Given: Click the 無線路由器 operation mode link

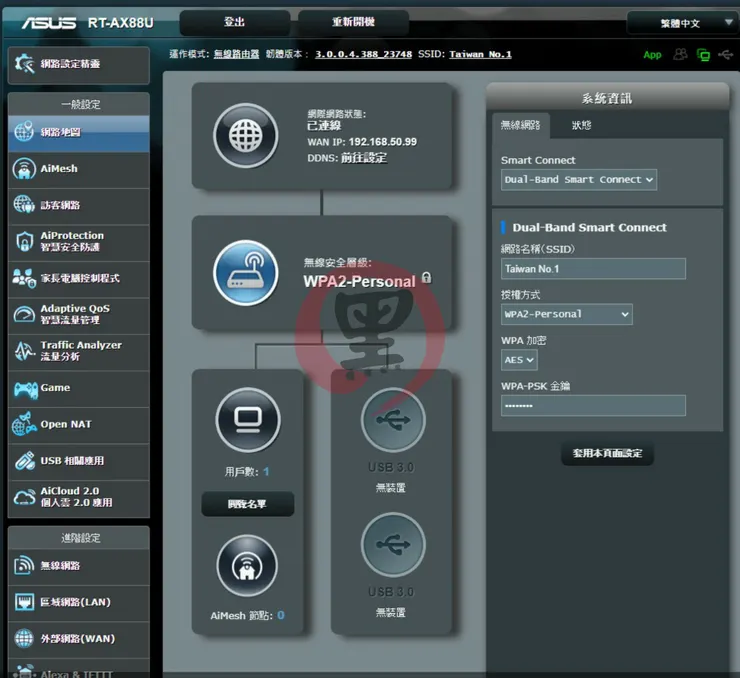Looking at the screenshot, I should 236,54.
